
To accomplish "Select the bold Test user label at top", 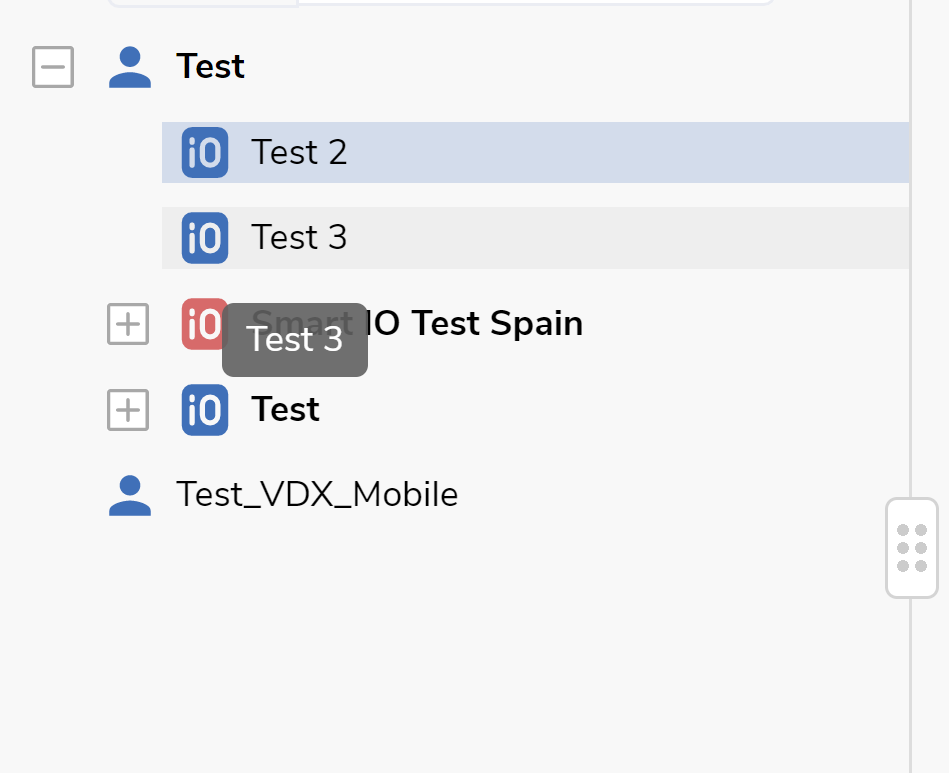I will [x=210, y=67].
